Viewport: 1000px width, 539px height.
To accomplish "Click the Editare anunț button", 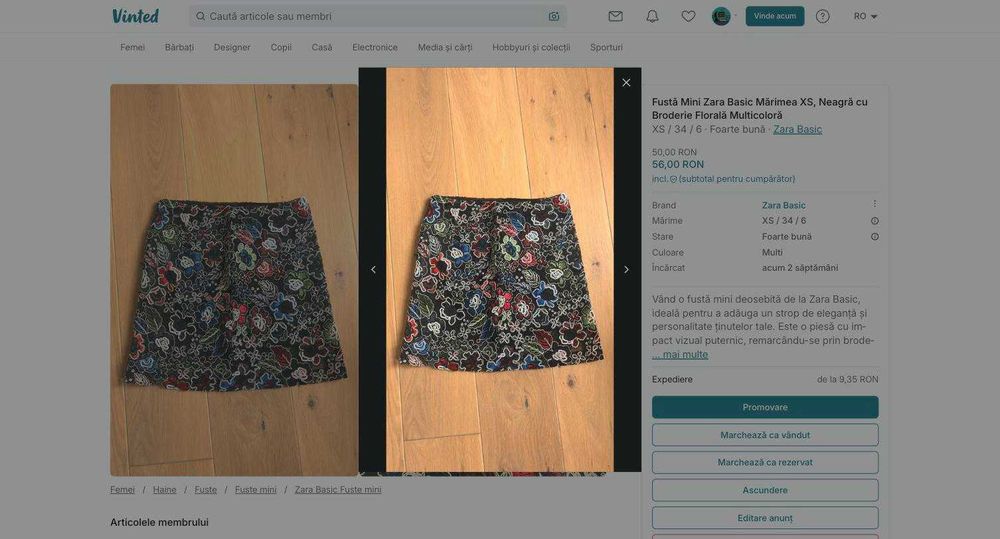I will [x=765, y=518].
